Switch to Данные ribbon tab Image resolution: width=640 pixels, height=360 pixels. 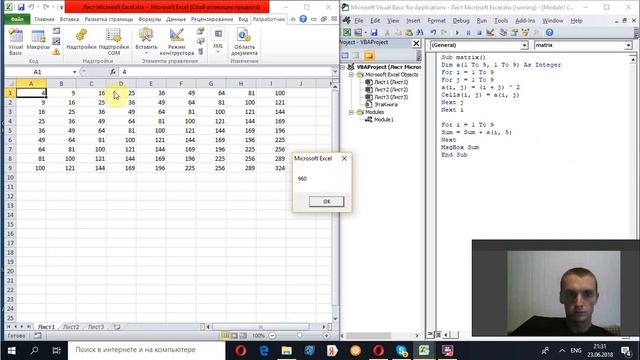[x=176, y=19]
